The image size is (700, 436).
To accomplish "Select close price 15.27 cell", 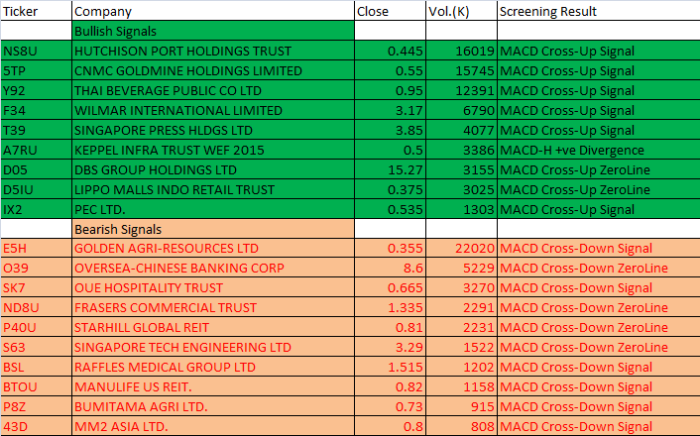I will coord(390,170).
